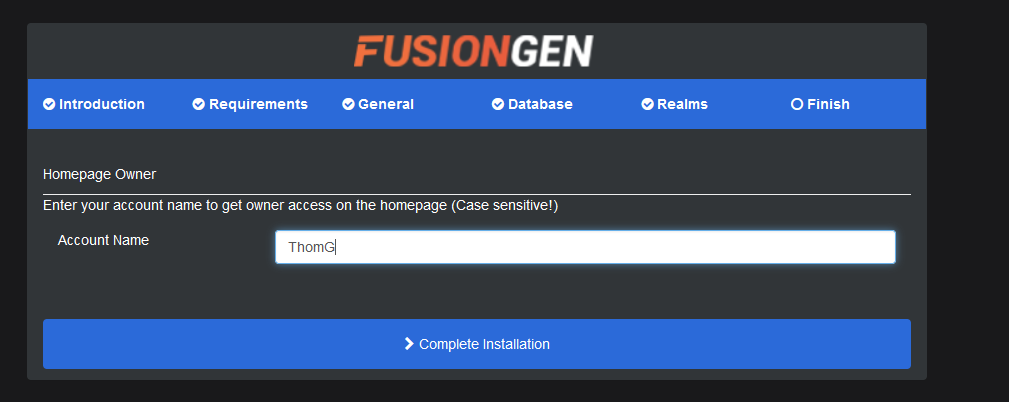Jump to the Realms step
Image resolution: width=1009 pixels, height=402 pixels.
click(x=682, y=104)
